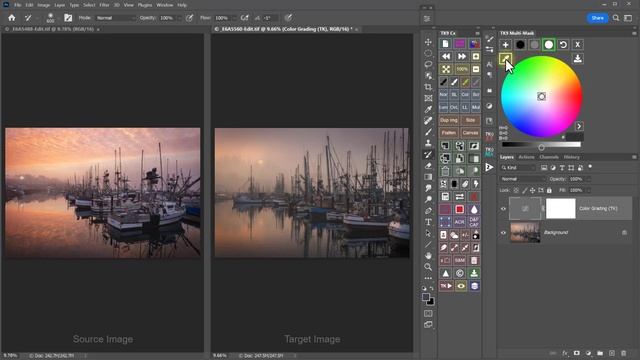Open the Filter menu
Image resolution: width=640 pixels, height=360 pixels.
point(104,5)
